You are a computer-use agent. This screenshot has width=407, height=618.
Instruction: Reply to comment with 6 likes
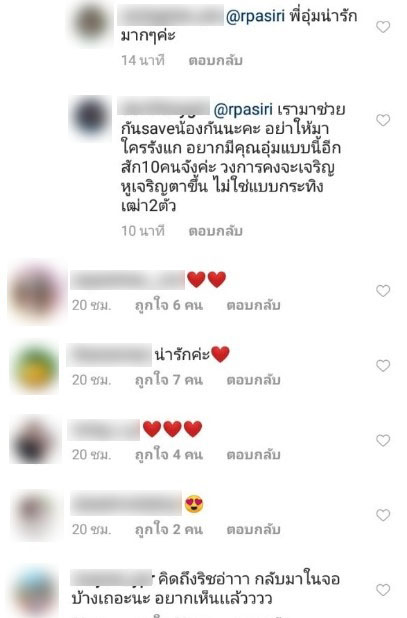(x=253, y=305)
